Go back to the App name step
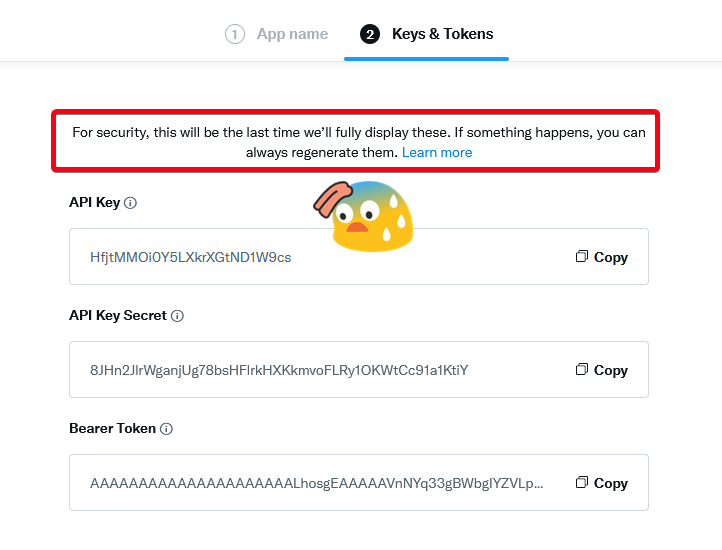Screen dimensions: 722x550 pos(292,34)
